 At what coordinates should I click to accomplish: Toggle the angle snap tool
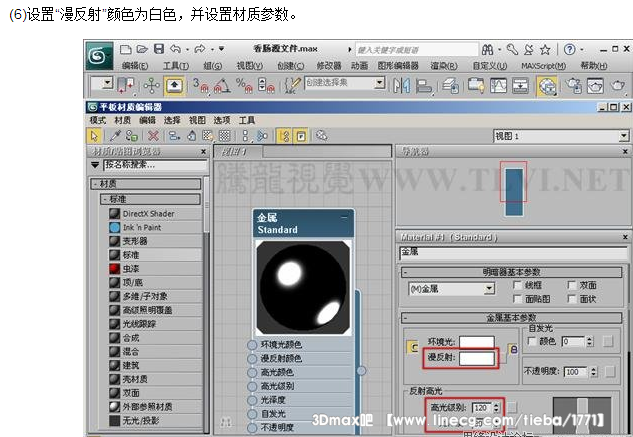(x=222, y=85)
